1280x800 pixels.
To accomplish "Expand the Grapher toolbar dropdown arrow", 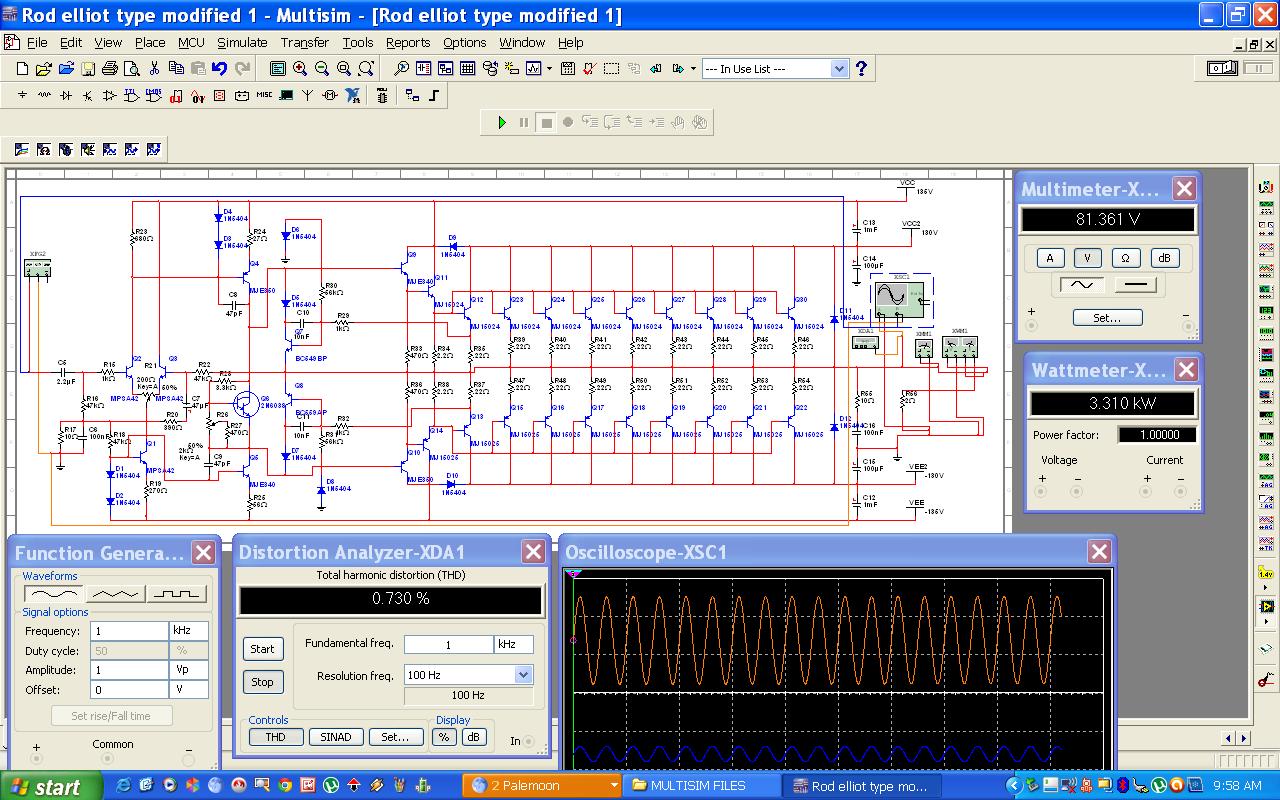I will (549, 69).
